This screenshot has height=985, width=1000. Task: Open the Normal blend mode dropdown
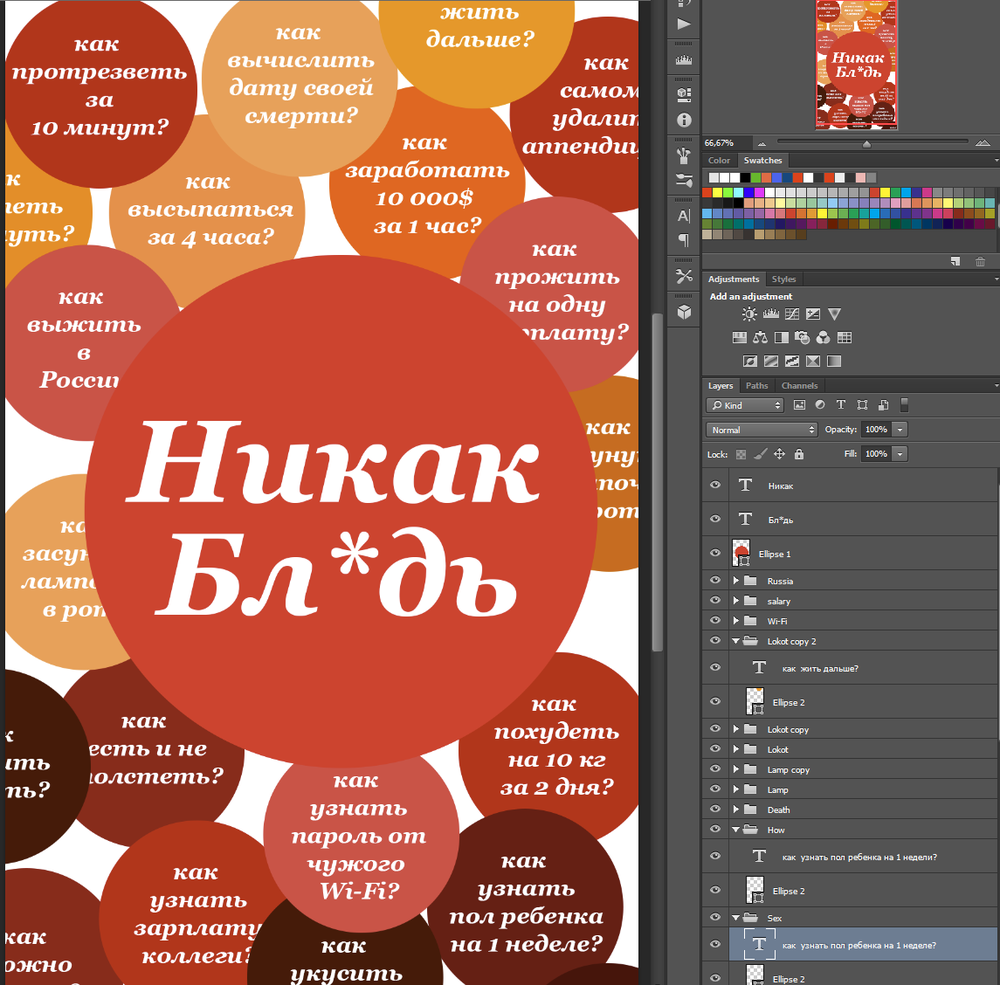pos(762,430)
